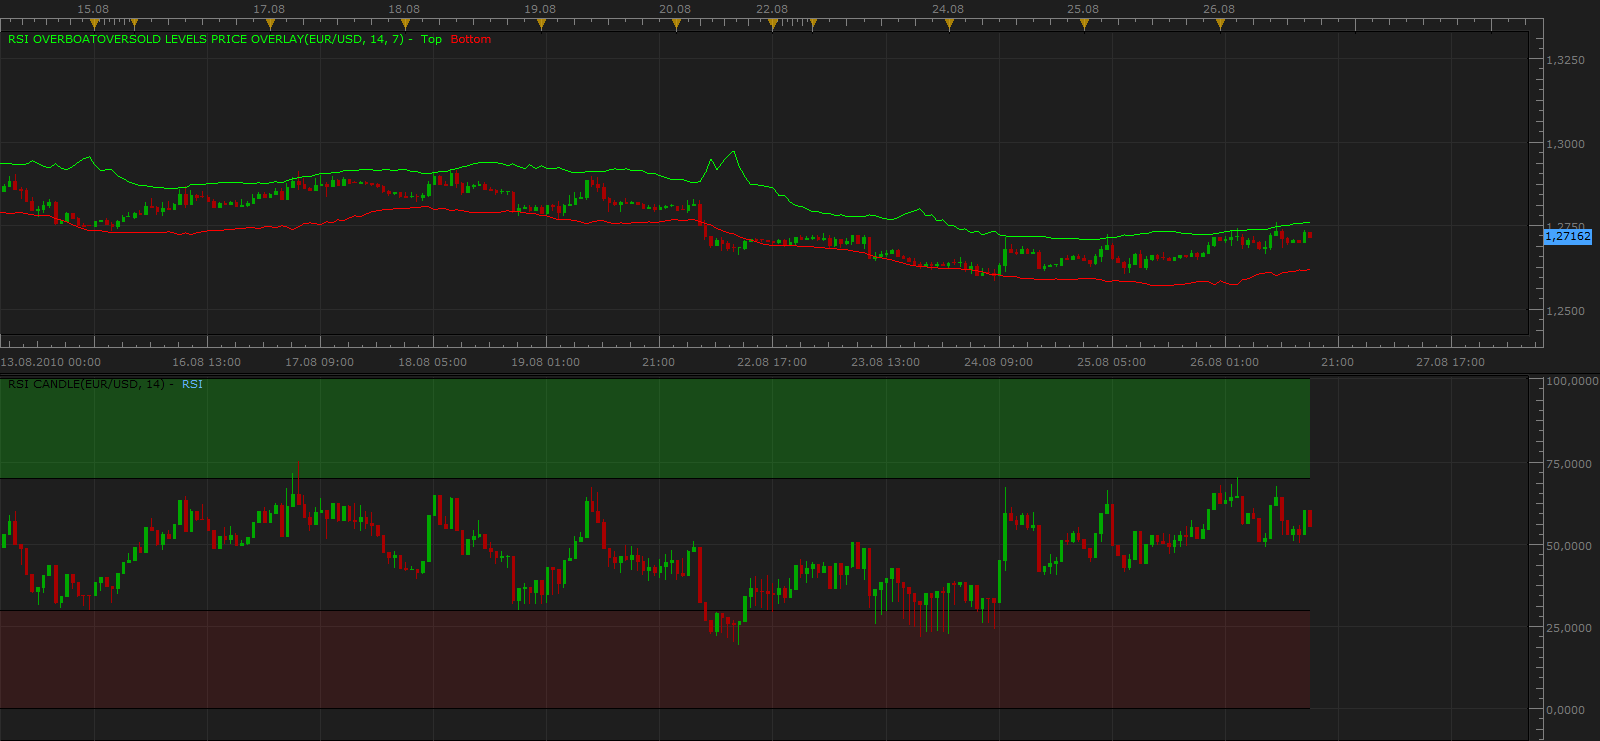Click the 21:00 label after 26.08 01:00
Image resolution: width=1600 pixels, height=741 pixels.
(x=1337, y=362)
